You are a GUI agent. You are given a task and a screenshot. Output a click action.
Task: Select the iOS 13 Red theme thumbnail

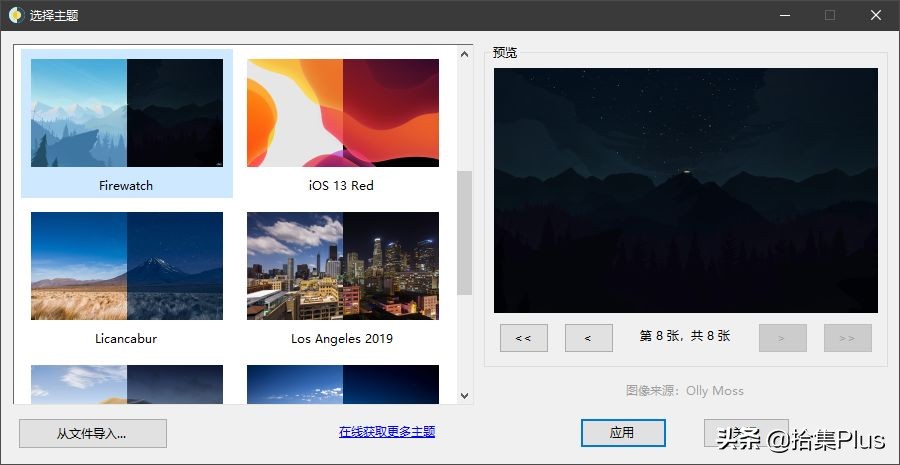[343, 113]
